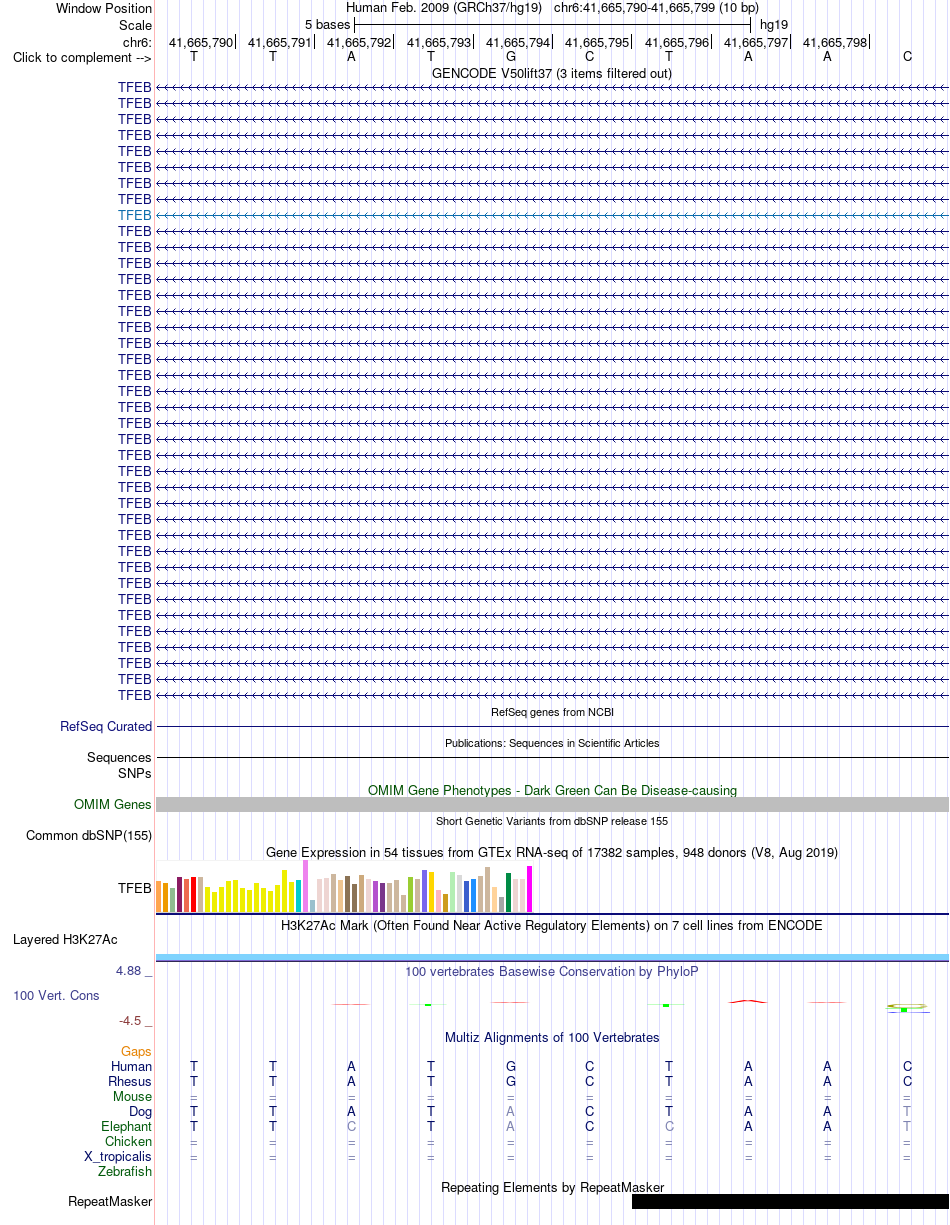Click the 'Sequences' publications track label
The width and height of the screenshot is (950, 1225).
click(x=119, y=758)
